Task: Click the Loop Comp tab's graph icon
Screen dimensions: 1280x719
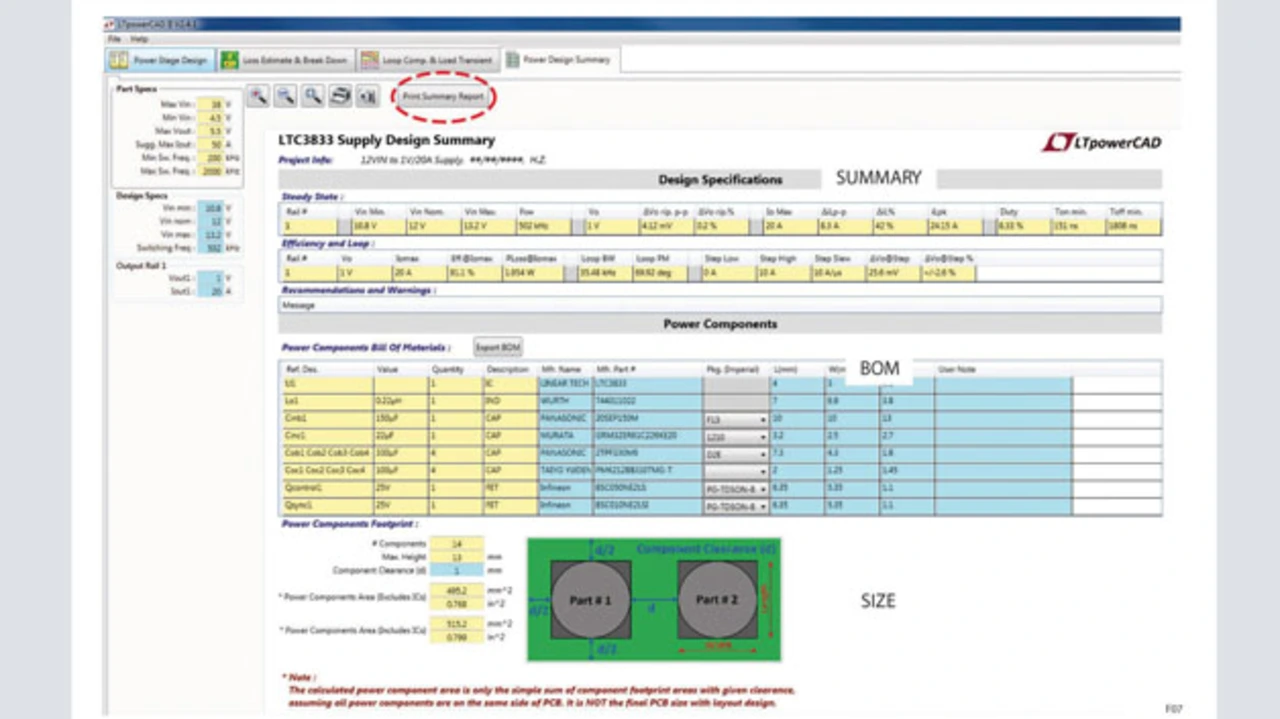Action: 369,60
